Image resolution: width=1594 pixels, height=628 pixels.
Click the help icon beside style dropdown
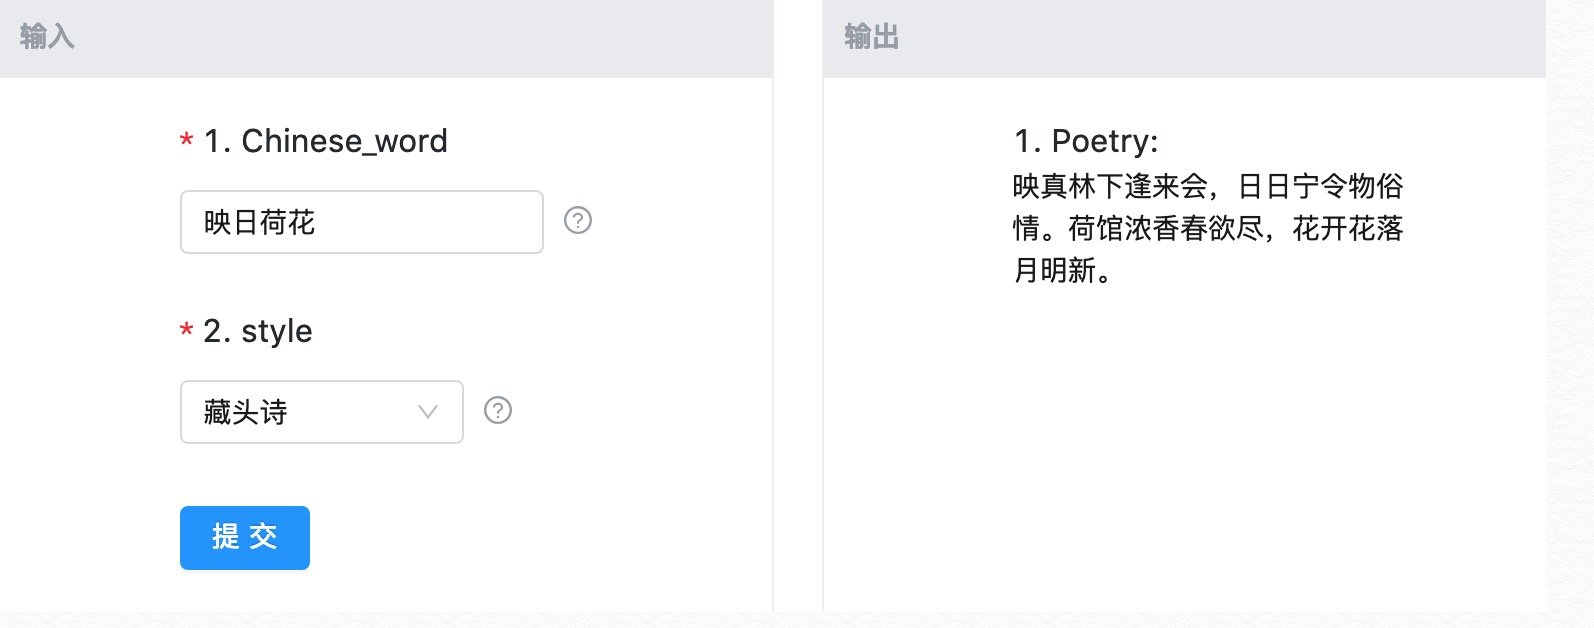pyautogui.click(x=498, y=410)
